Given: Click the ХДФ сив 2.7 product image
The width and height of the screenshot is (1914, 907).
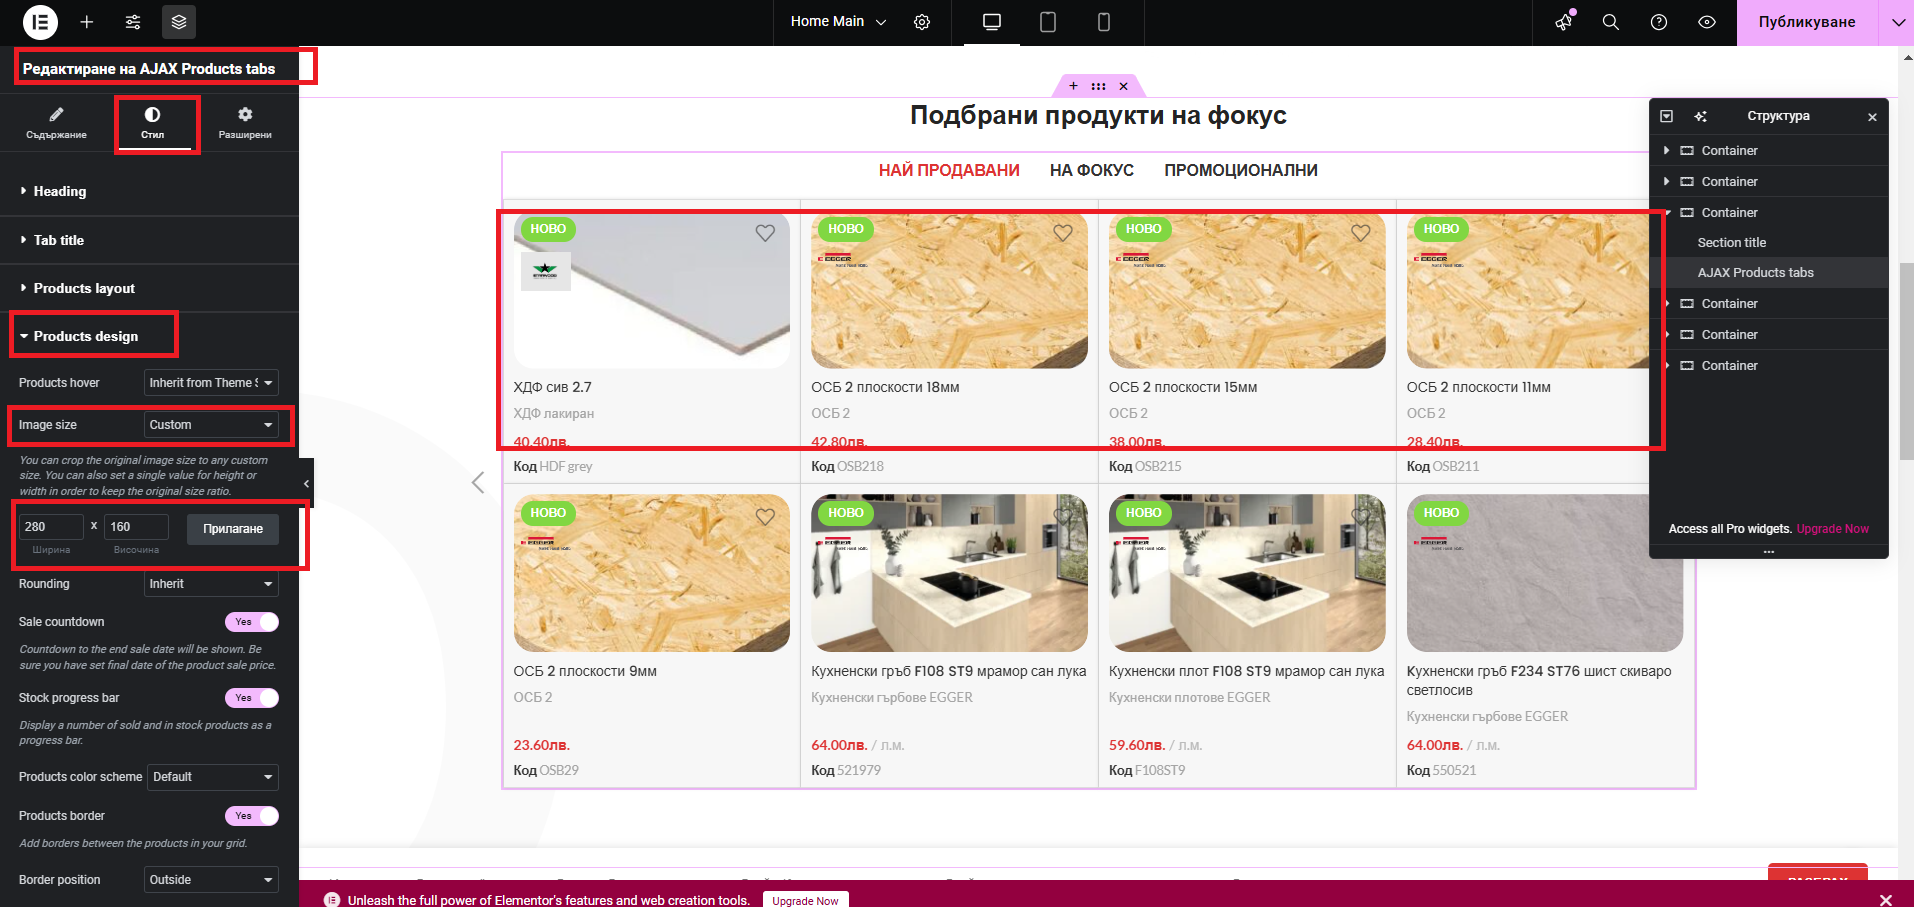Looking at the screenshot, I should tap(652, 290).
